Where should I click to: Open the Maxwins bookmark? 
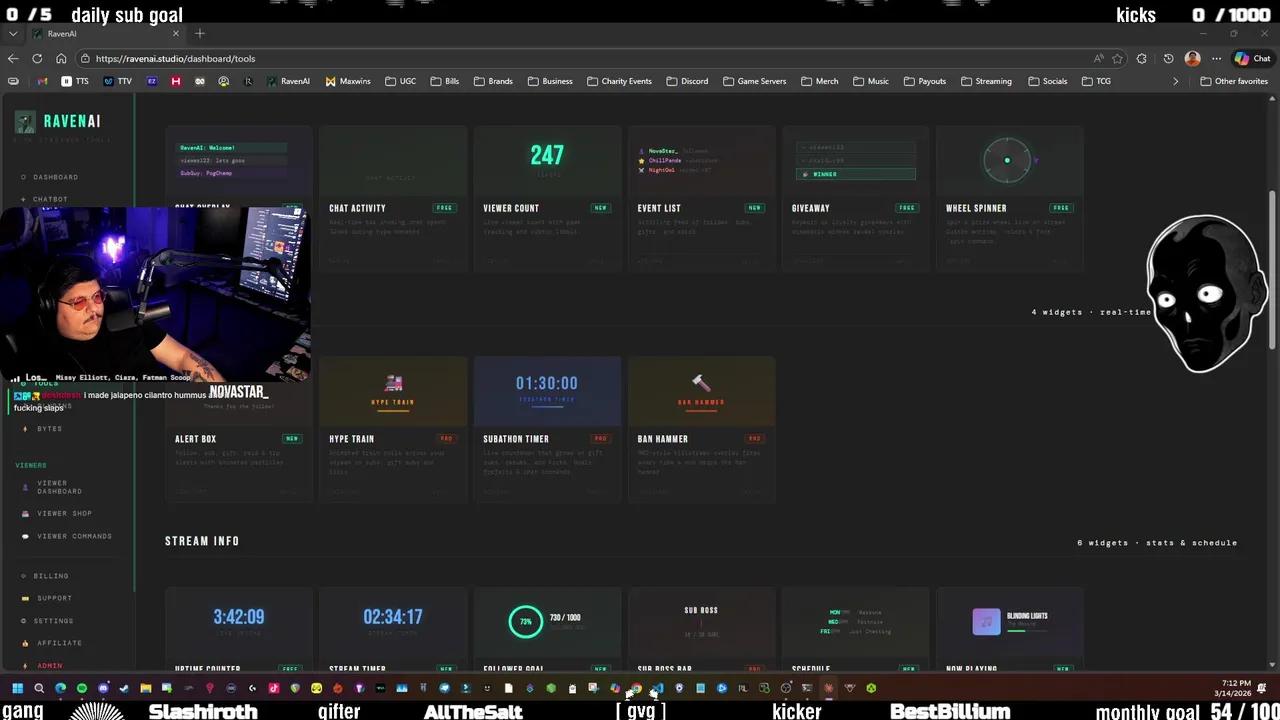point(348,81)
